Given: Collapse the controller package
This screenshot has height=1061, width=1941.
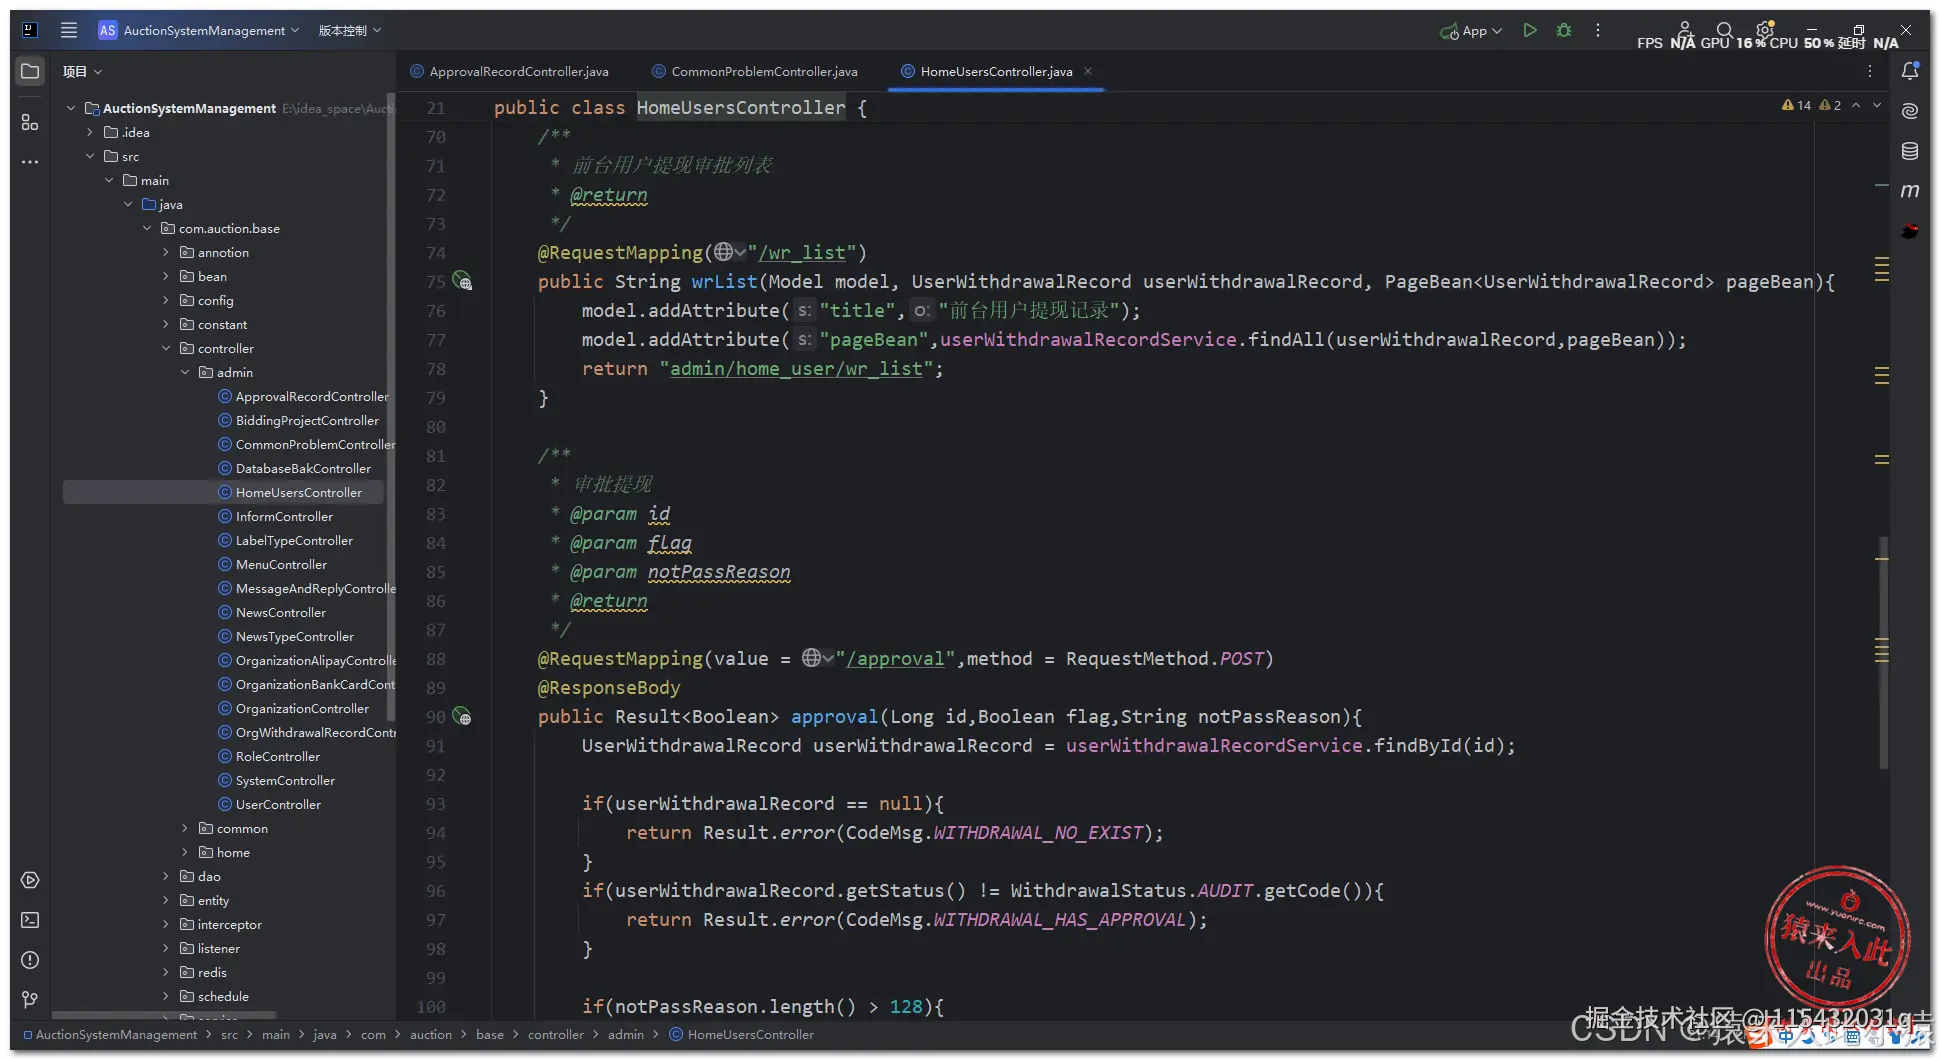Looking at the screenshot, I should [166, 348].
